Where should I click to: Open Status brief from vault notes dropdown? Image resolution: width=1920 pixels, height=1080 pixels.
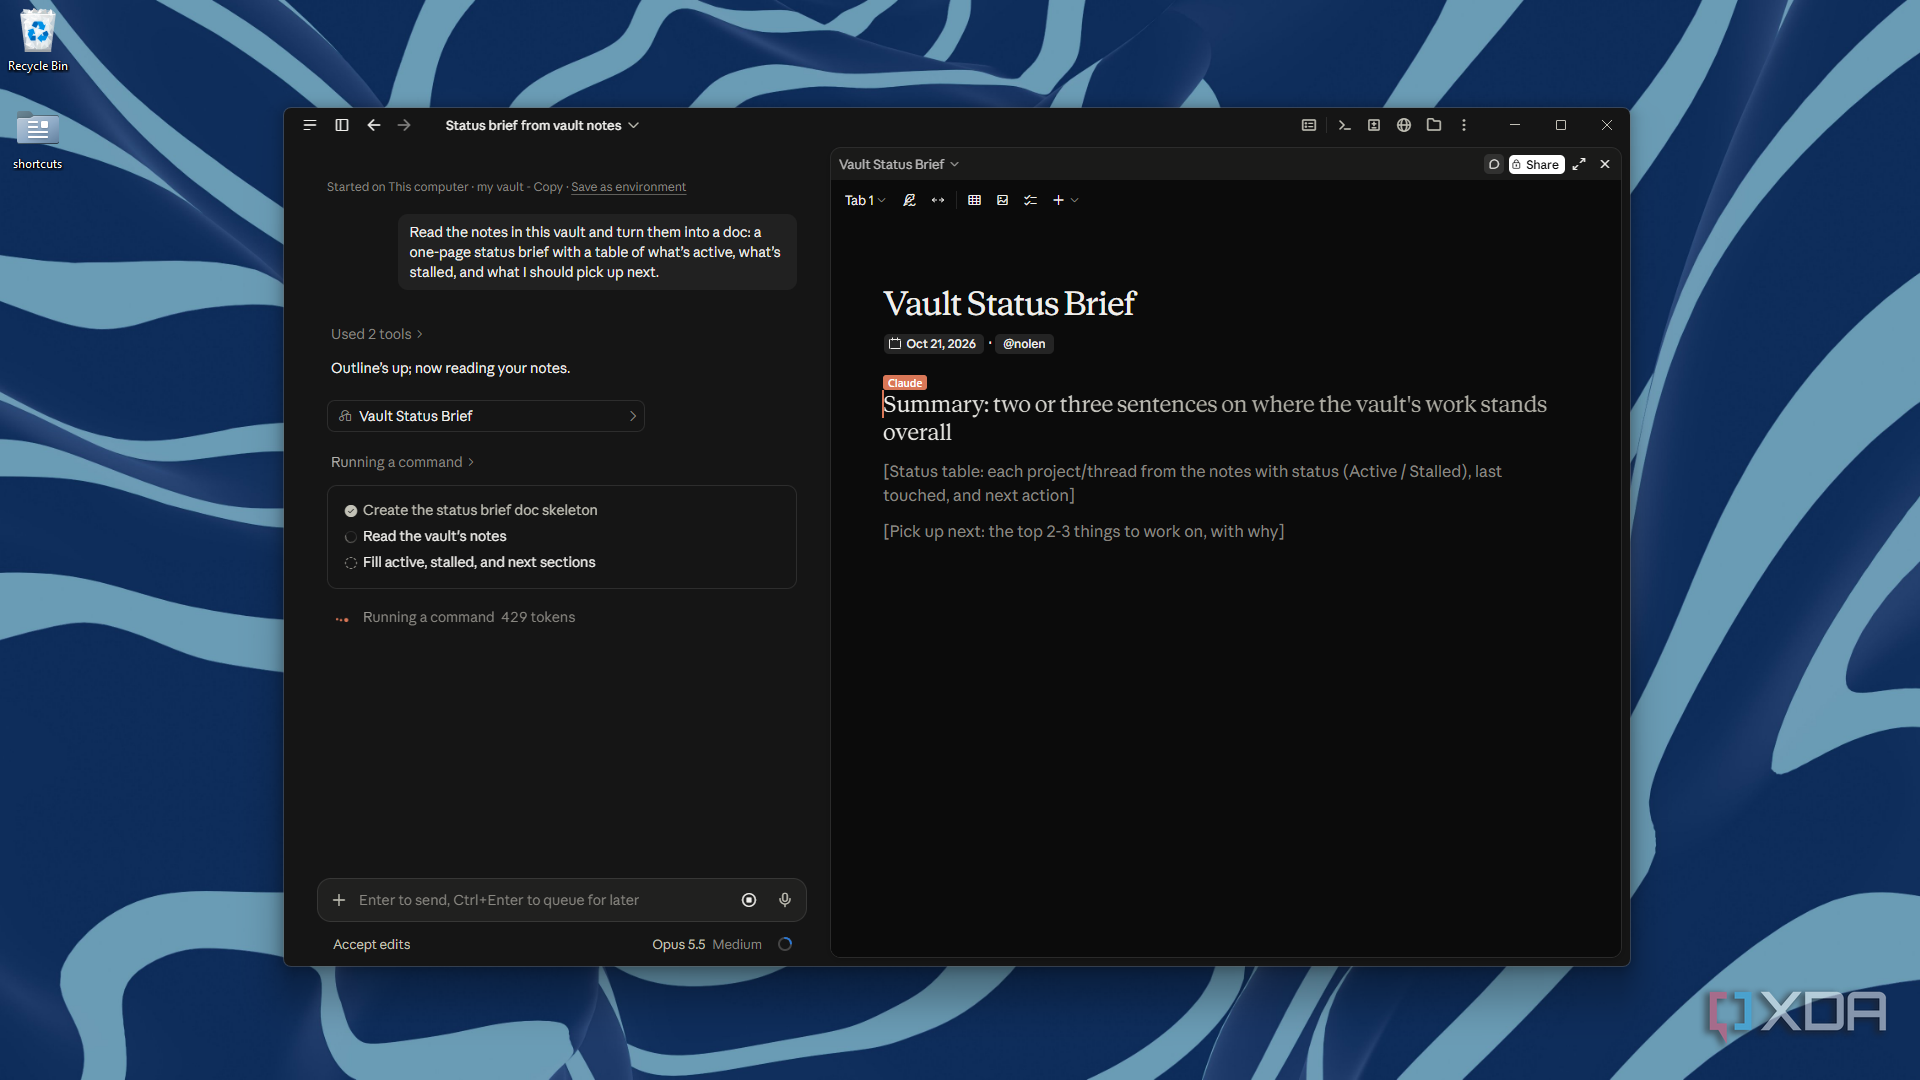point(542,125)
